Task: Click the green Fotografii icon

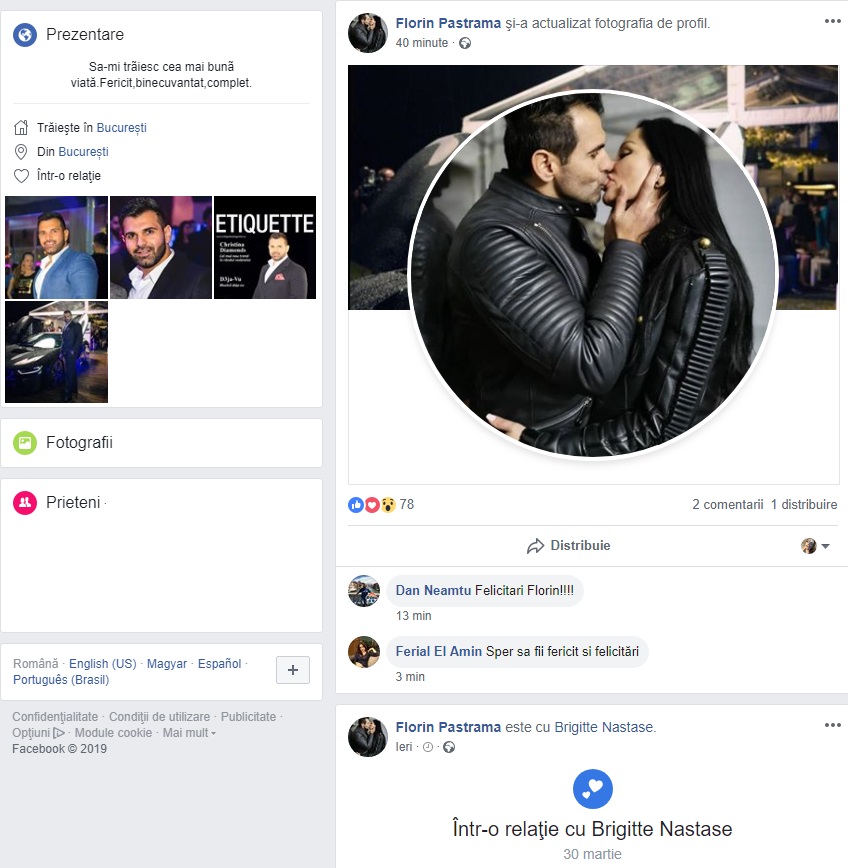Action: click(x=25, y=442)
